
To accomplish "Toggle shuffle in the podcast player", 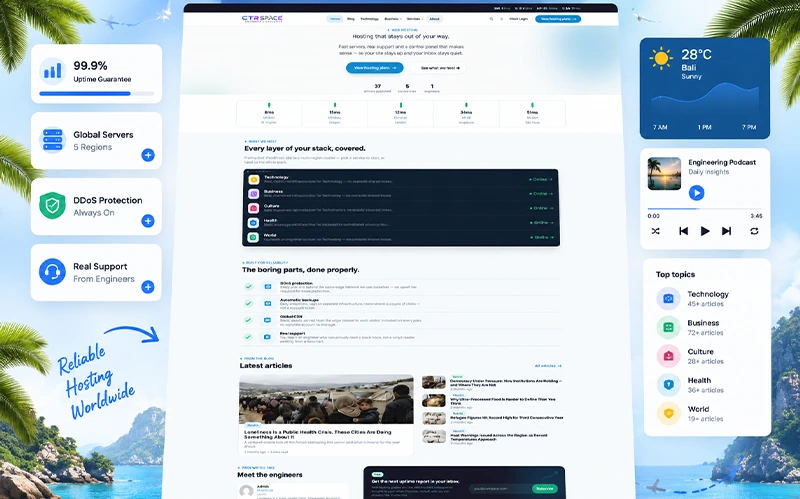I will pos(656,231).
